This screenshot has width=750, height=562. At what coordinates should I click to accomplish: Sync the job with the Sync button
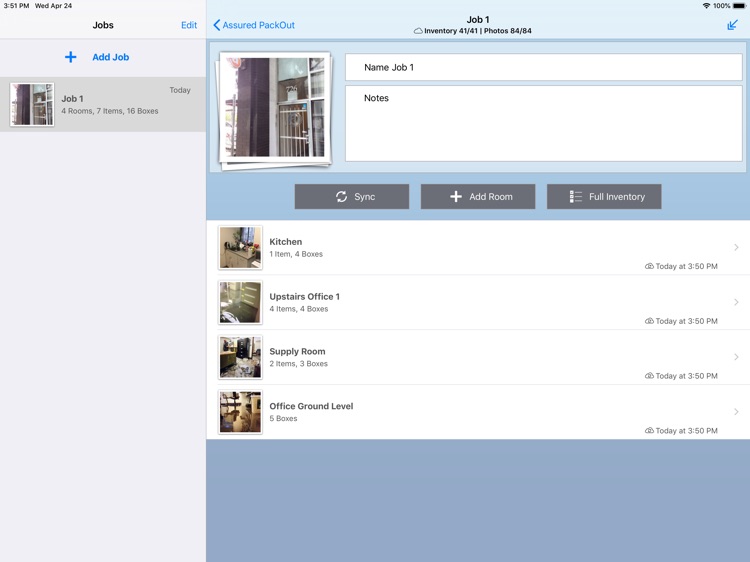tap(352, 197)
